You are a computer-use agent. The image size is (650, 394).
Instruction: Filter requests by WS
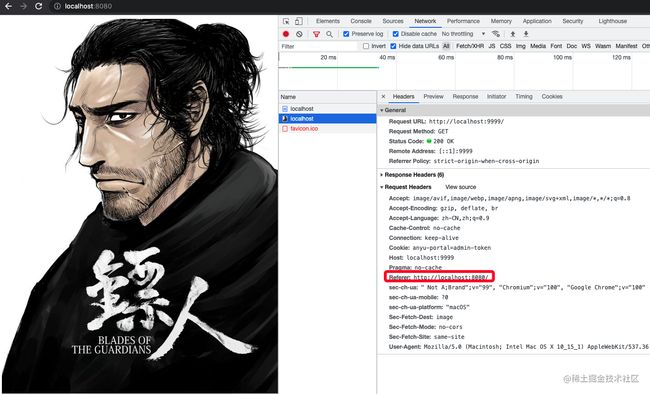click(x=586, y=46)
